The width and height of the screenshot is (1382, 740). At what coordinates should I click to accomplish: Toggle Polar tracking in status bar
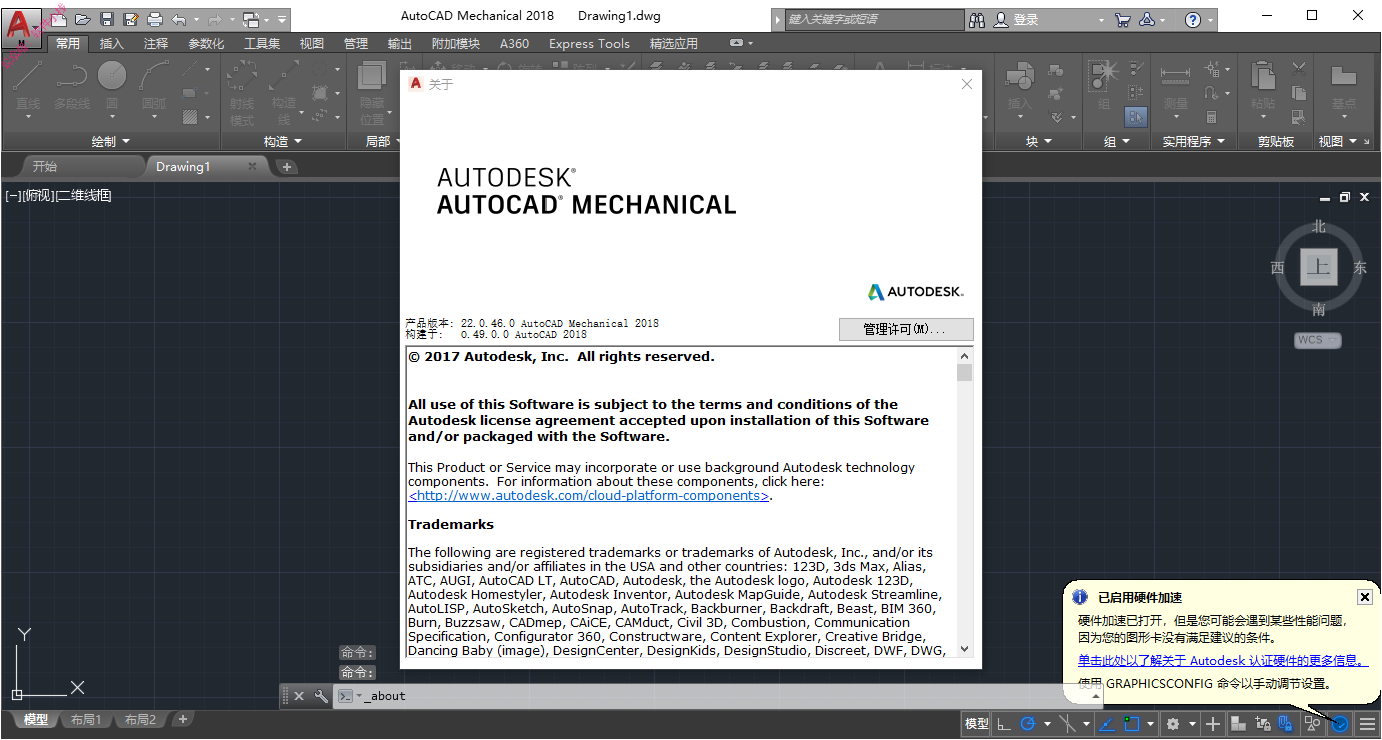tap(1028, 724)
